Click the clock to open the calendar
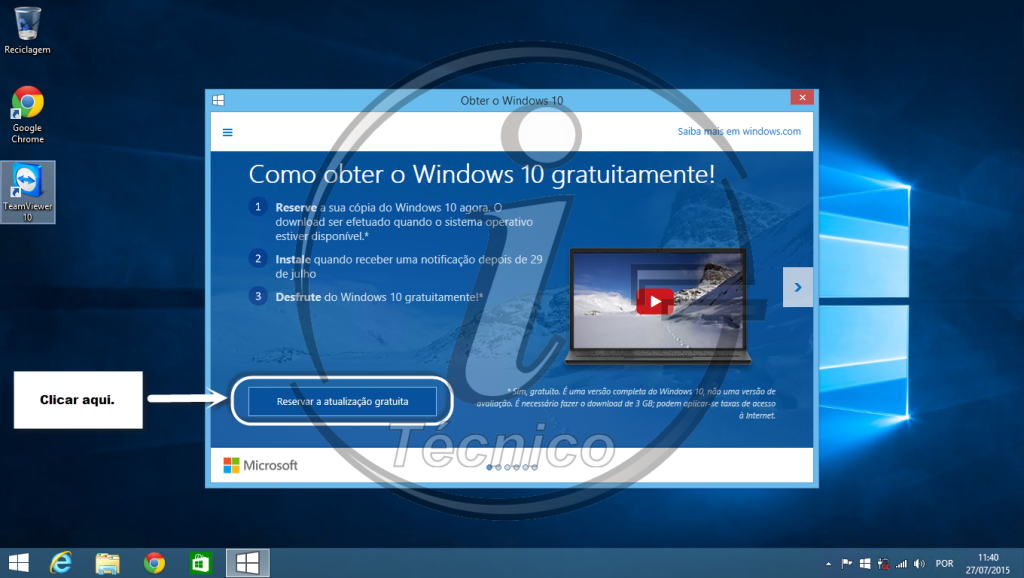Image resolution: width=1024 pixels, height=578 pixels. [x=986, y=562]
